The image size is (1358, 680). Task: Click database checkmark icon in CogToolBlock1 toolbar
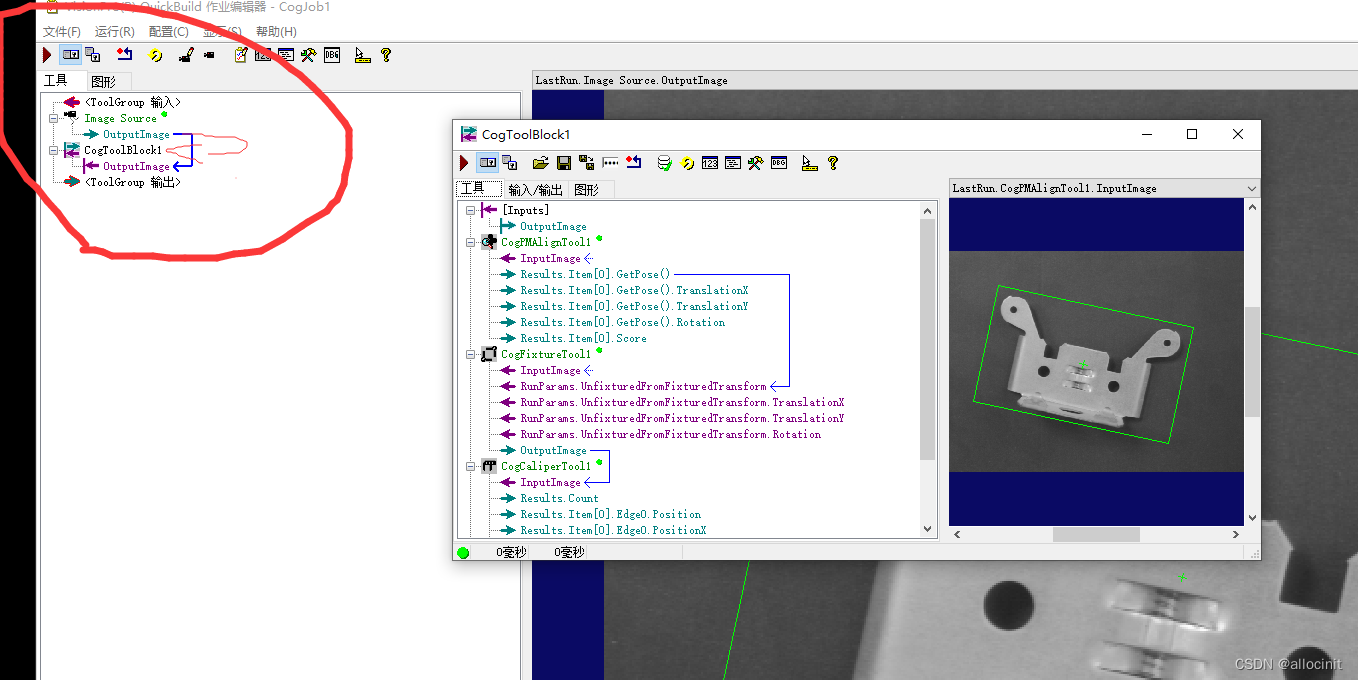click(664, 163)
